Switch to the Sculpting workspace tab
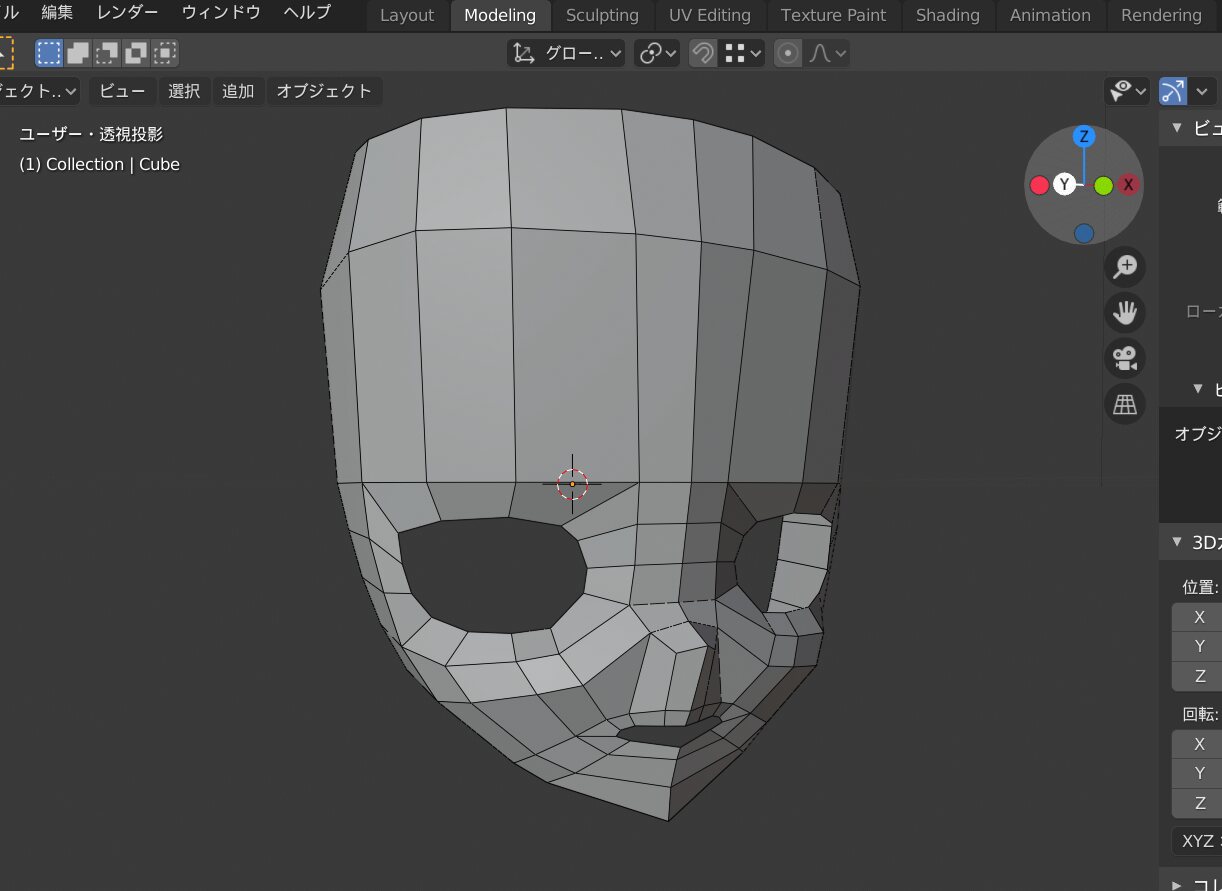The width and height of the screenshot is (1222, 891). (x=602, y=15)
